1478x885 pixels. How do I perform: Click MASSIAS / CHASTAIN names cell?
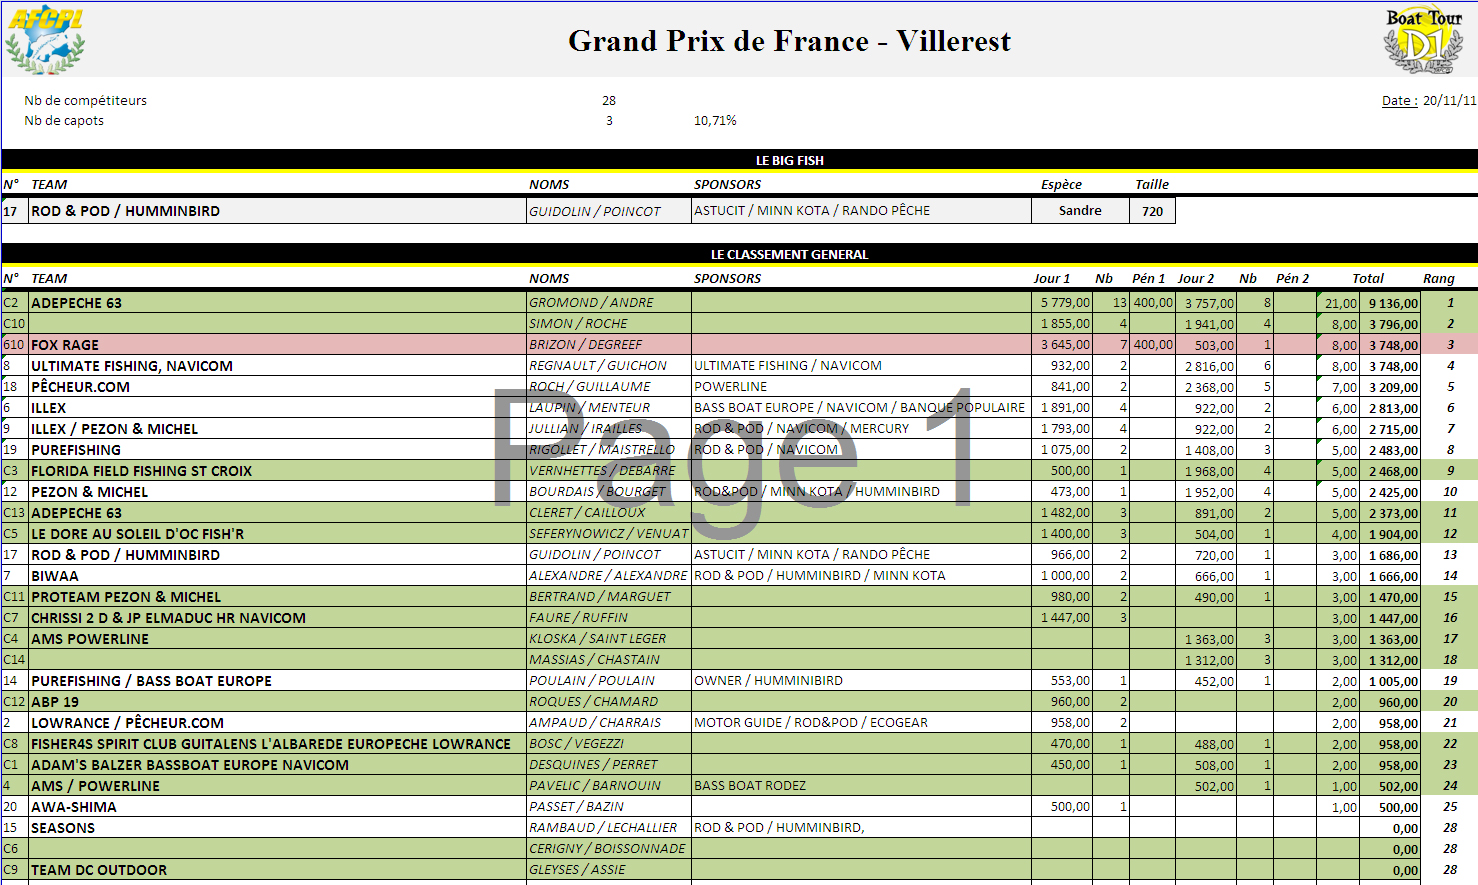click(609, 659)
